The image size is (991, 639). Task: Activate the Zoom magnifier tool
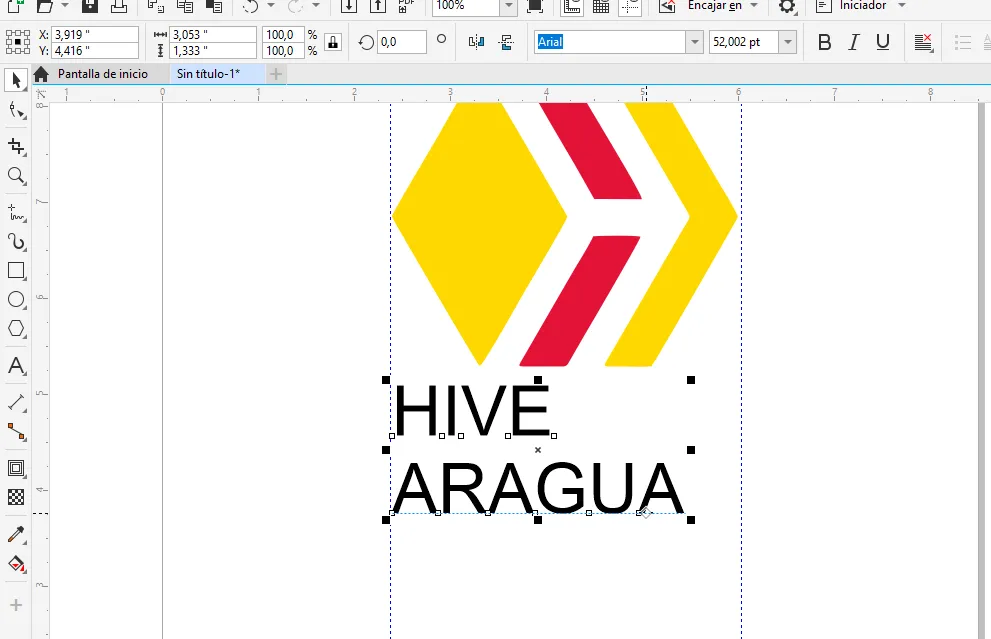16,176
